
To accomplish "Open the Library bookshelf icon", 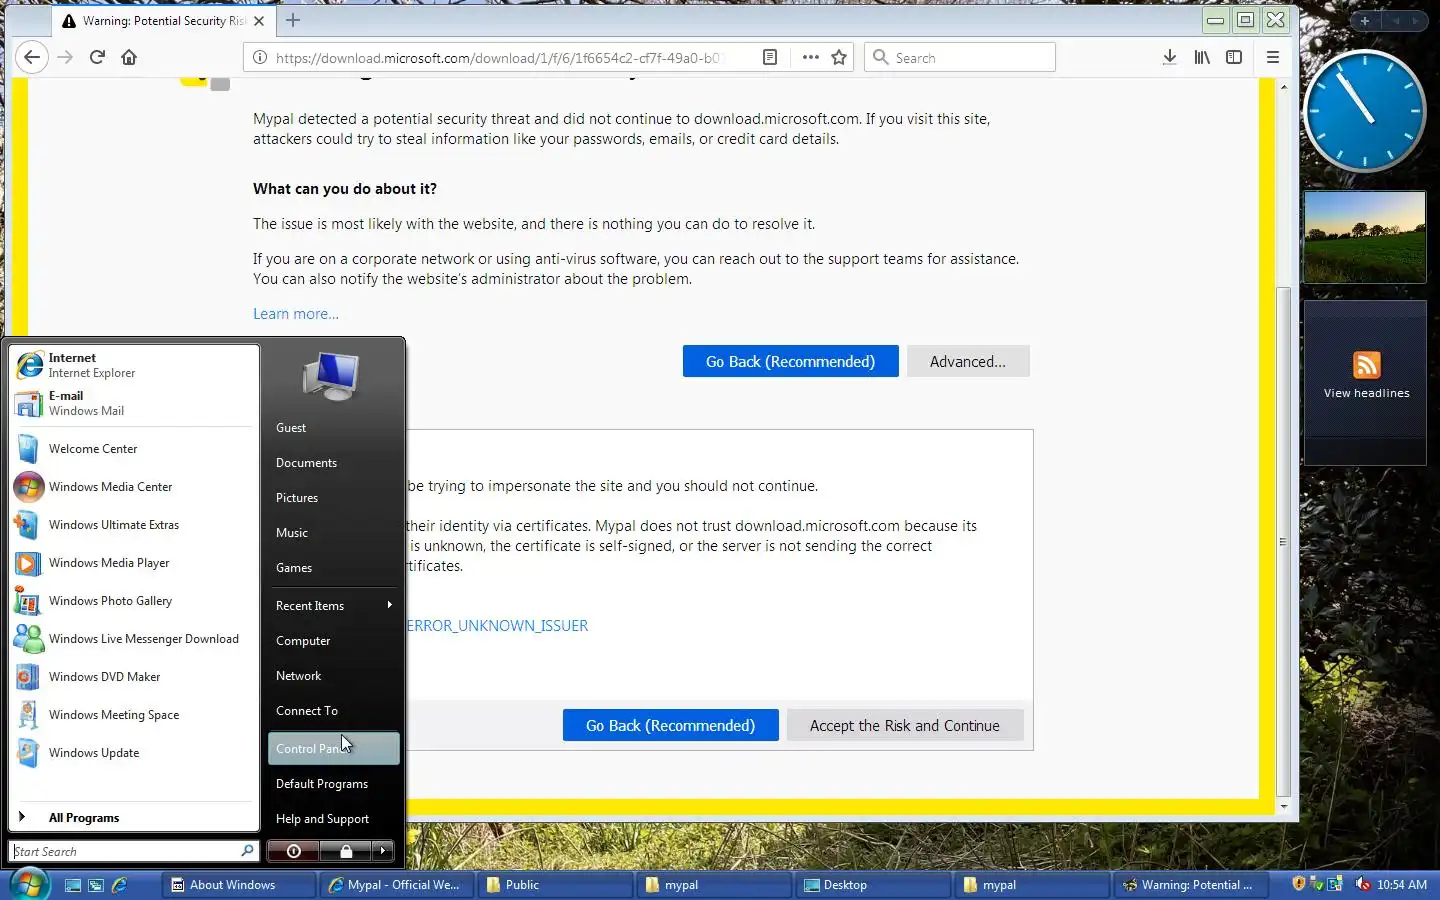I will point(1202,57).
